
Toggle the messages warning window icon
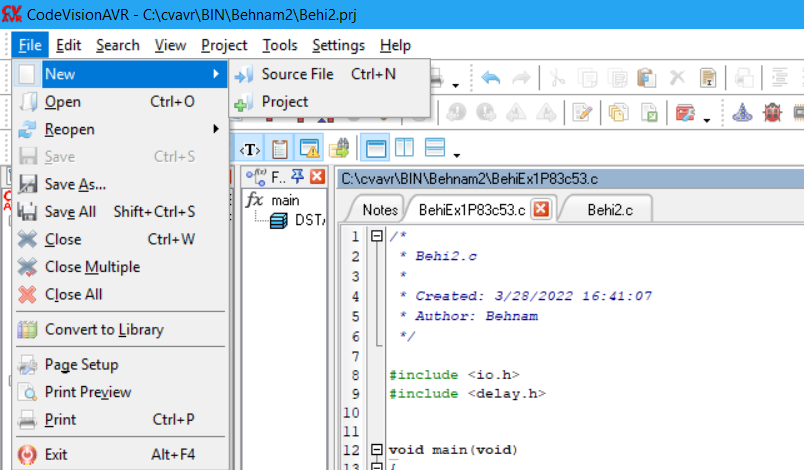point(310,149)
